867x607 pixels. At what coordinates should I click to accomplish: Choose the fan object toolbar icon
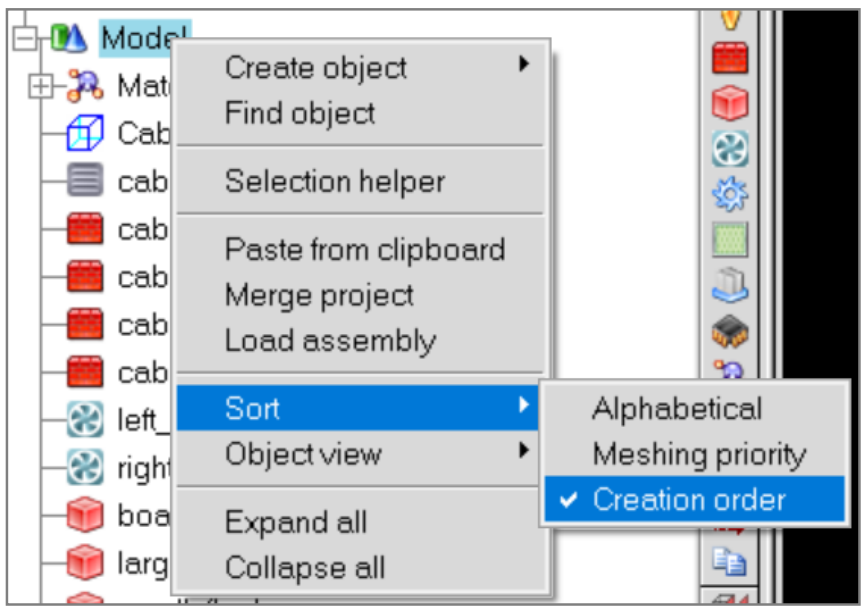pyautogui.click(x=730, y=149)
